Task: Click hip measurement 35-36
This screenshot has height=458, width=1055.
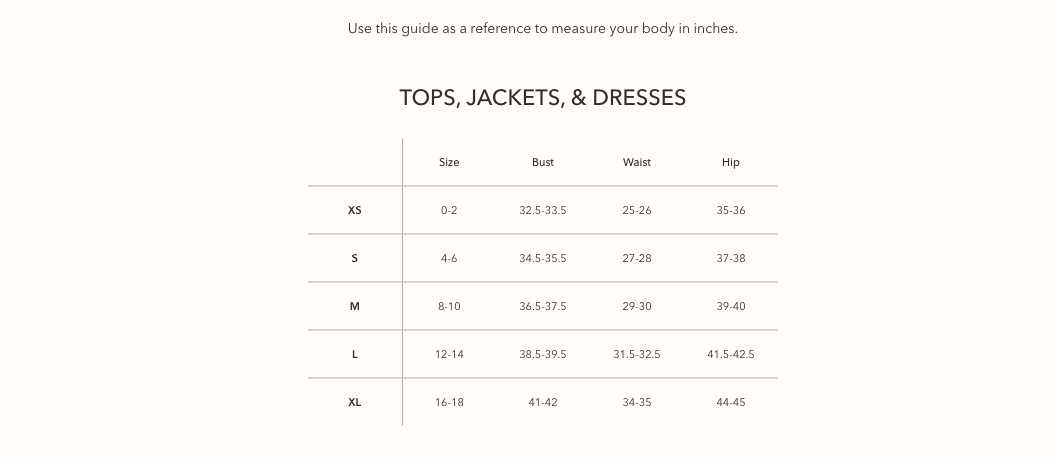Action: click(x=731, y=210)
